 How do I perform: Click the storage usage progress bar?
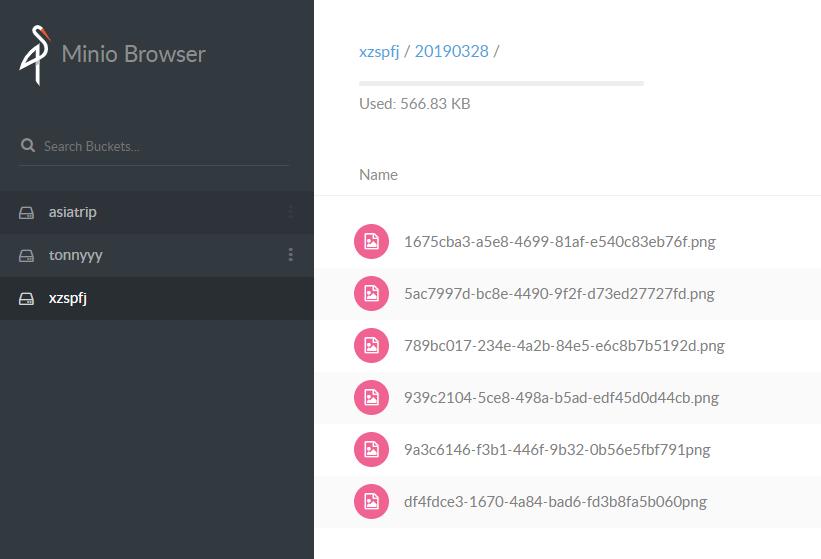point(501,83)
